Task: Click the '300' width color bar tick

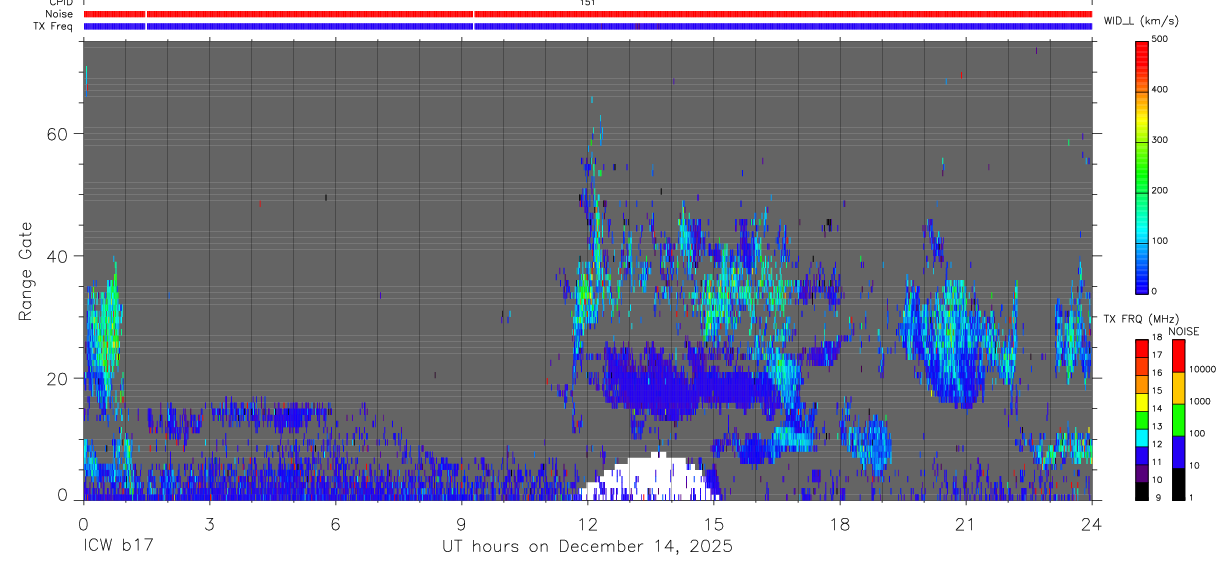Action: 1160,140
